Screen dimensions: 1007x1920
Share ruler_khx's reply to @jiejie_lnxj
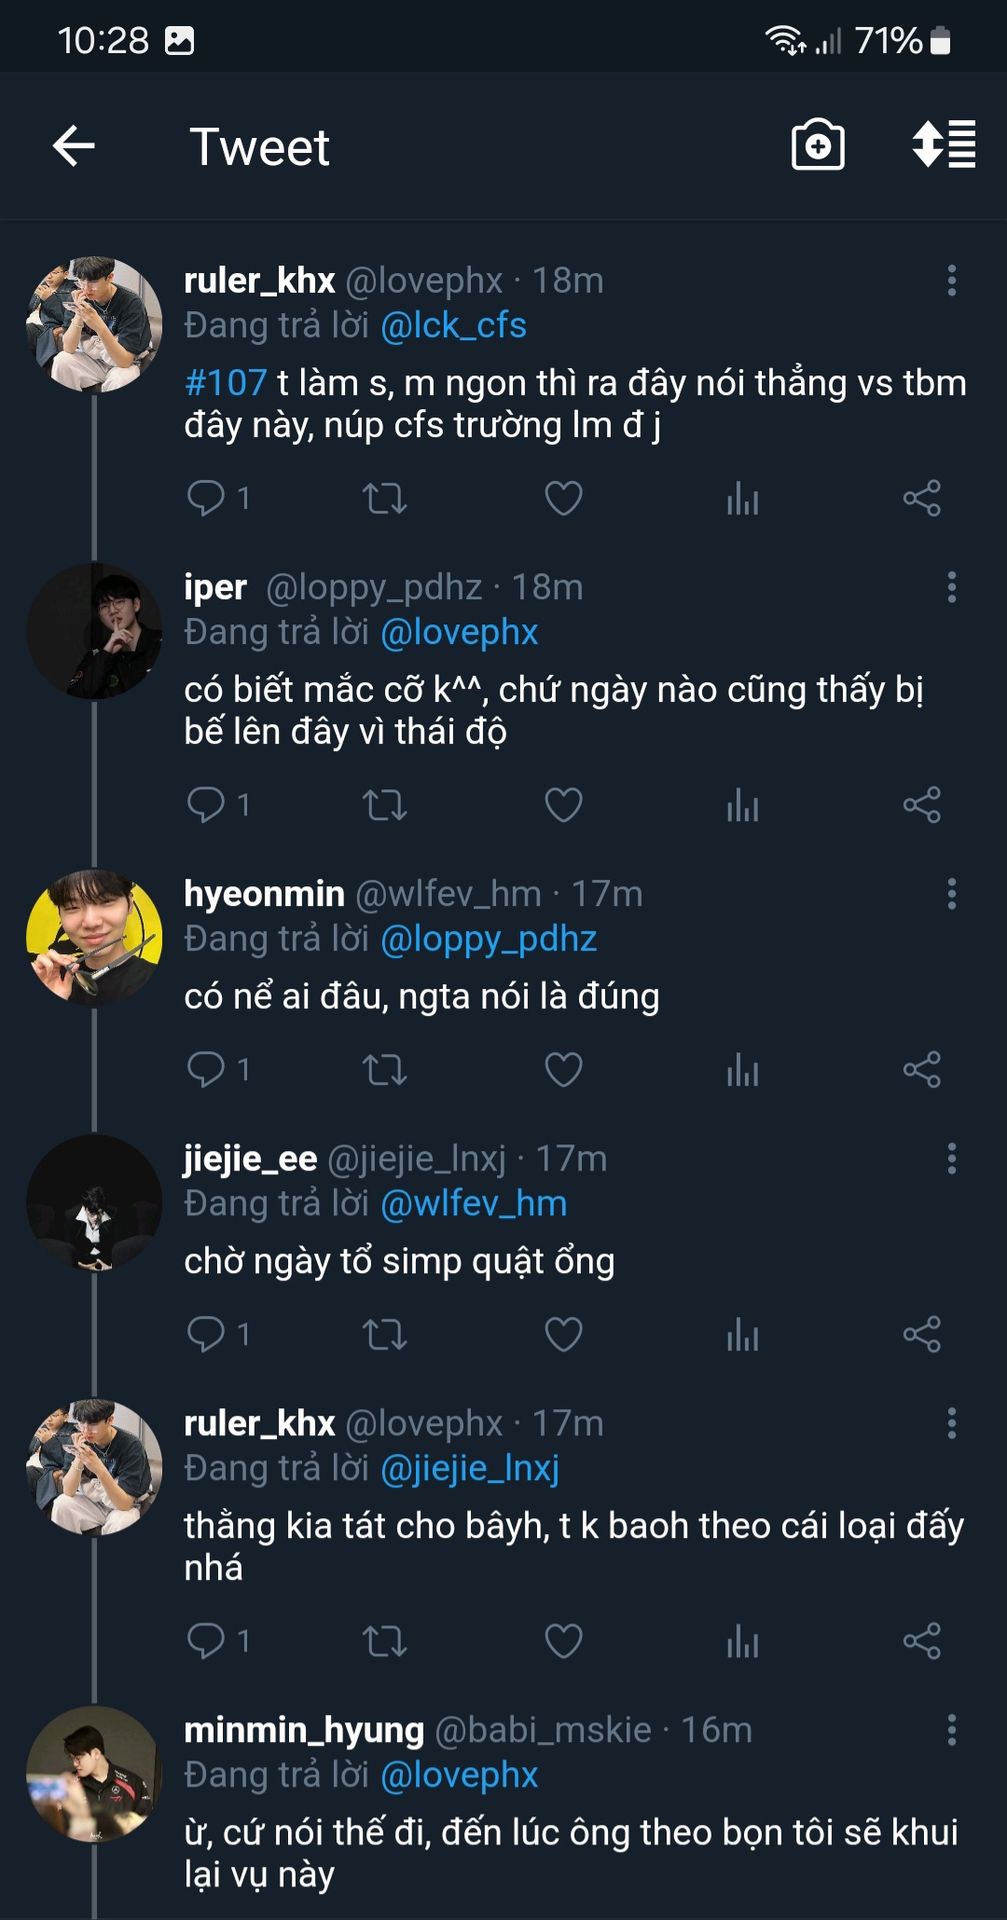point(921,1640)
